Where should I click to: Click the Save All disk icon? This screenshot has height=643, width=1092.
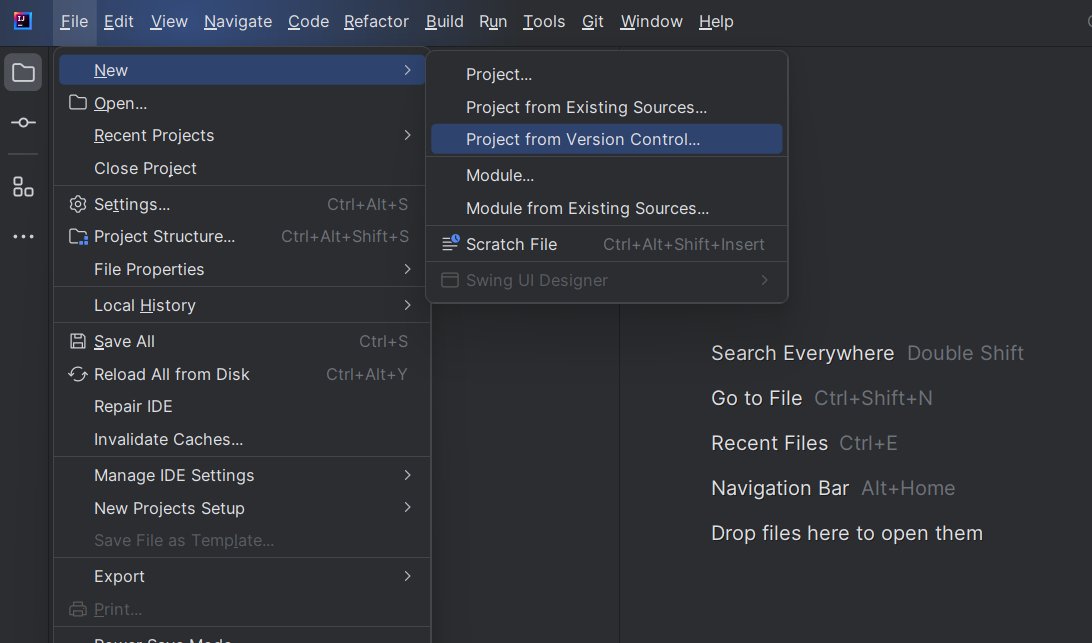pos(78,341)
